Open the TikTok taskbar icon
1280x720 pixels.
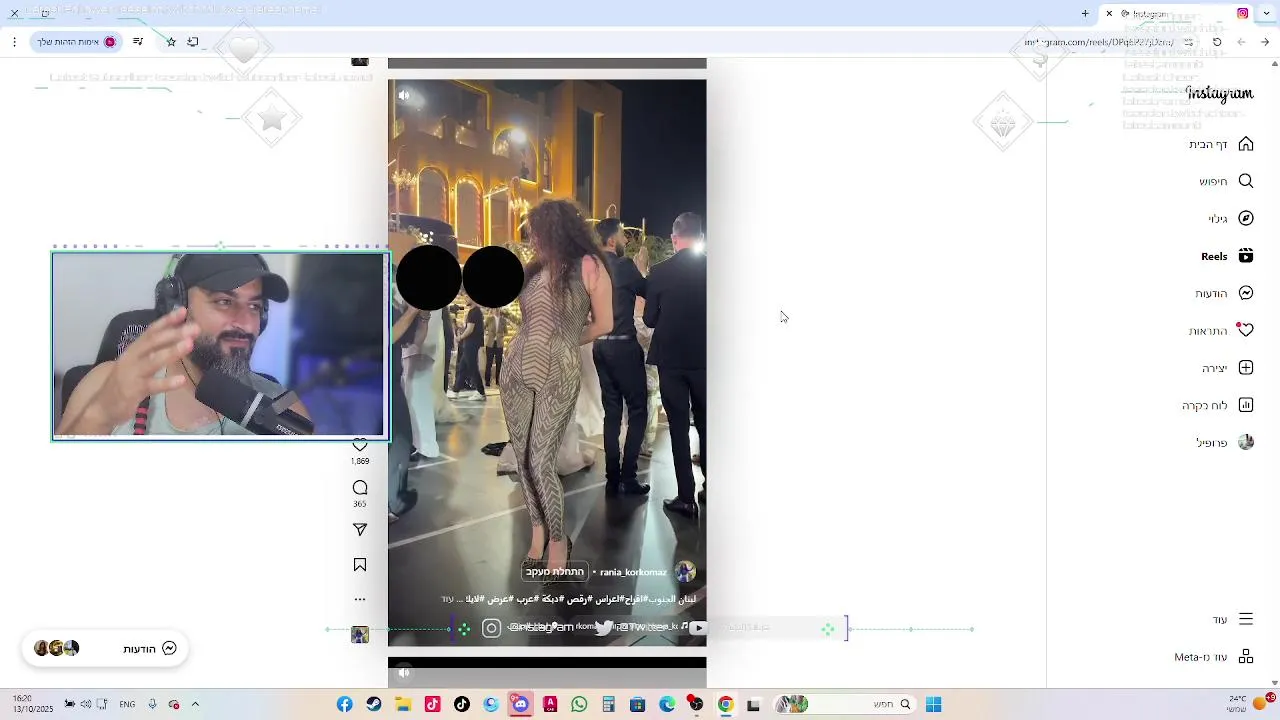[x=462, y=705]
